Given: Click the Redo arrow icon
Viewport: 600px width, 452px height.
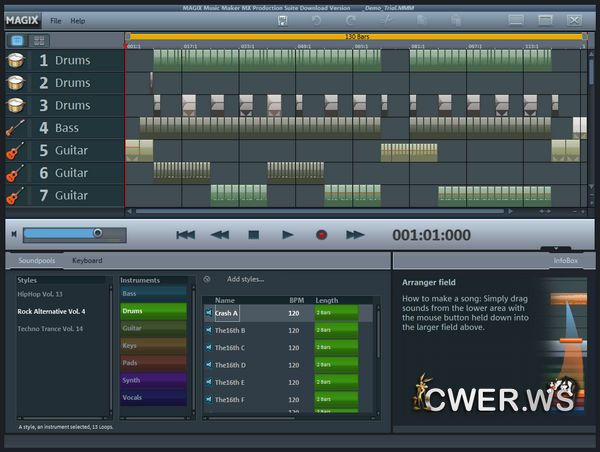Looking at the screenshot, I should [350, 20].
